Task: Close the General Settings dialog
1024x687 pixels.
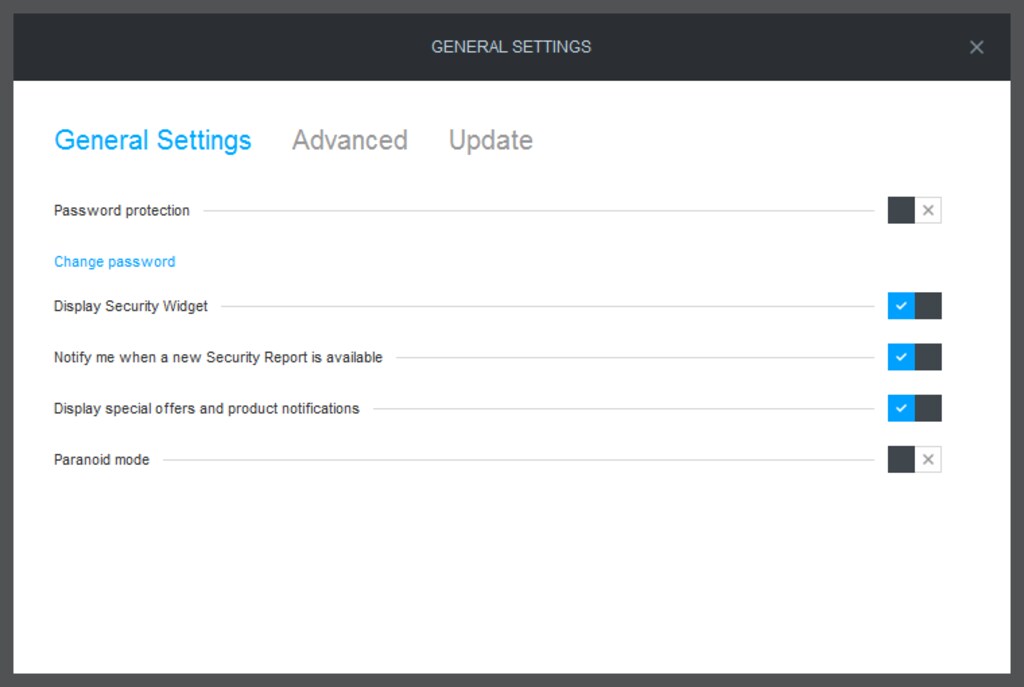Action: [x=976, y=47]
